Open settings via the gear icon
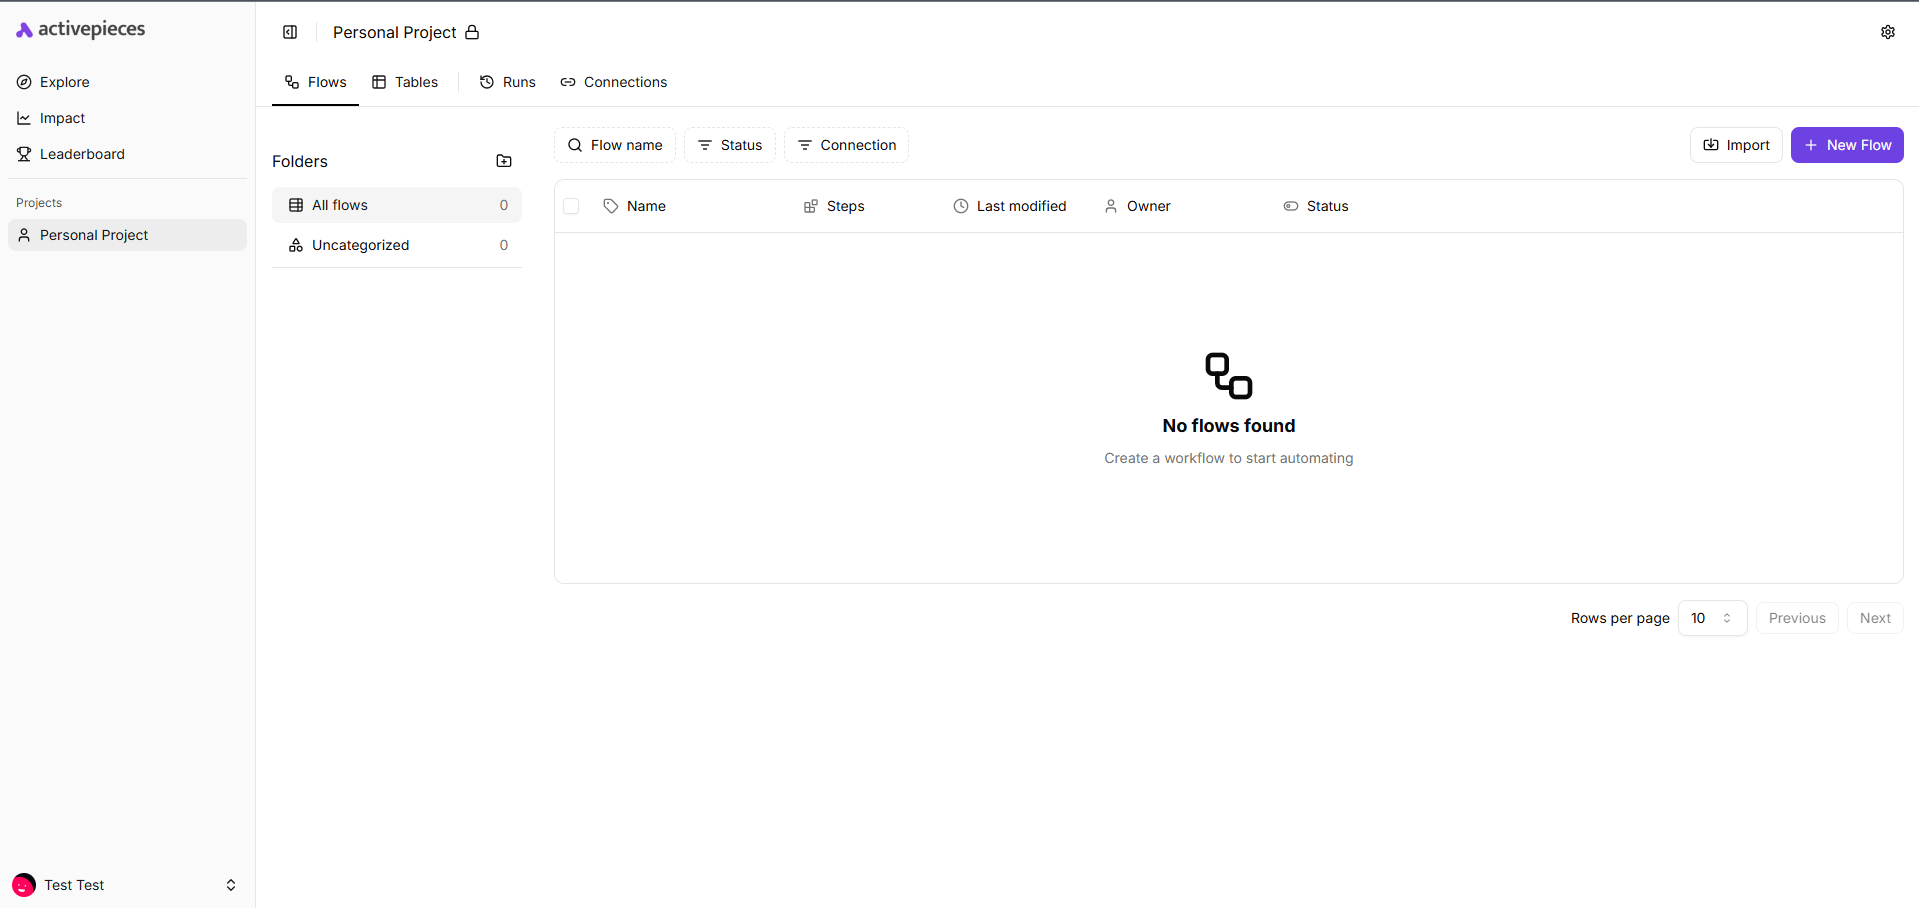The width and height of the screenshot is (1919, 908). 1888,32
